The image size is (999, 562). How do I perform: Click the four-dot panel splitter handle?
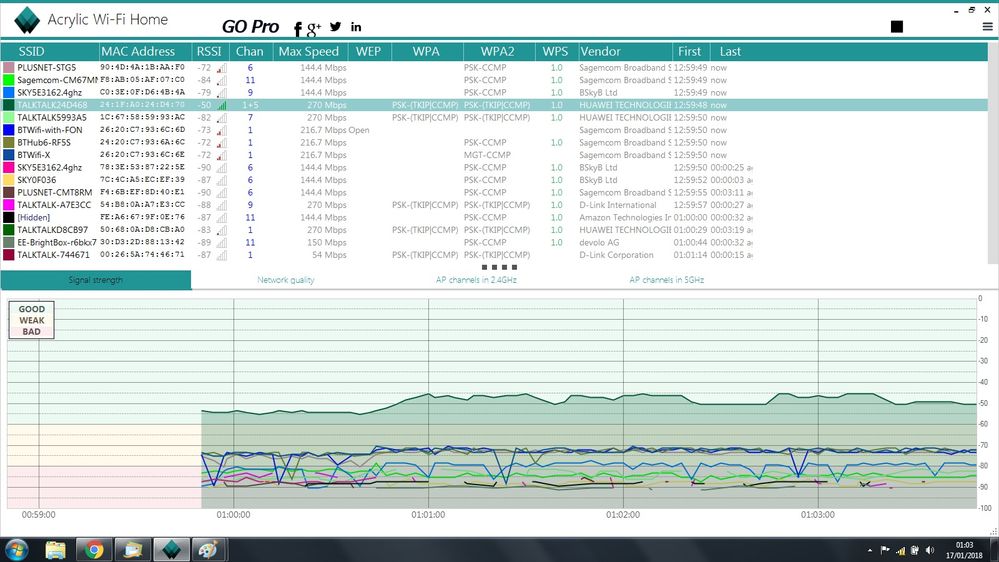500,267
